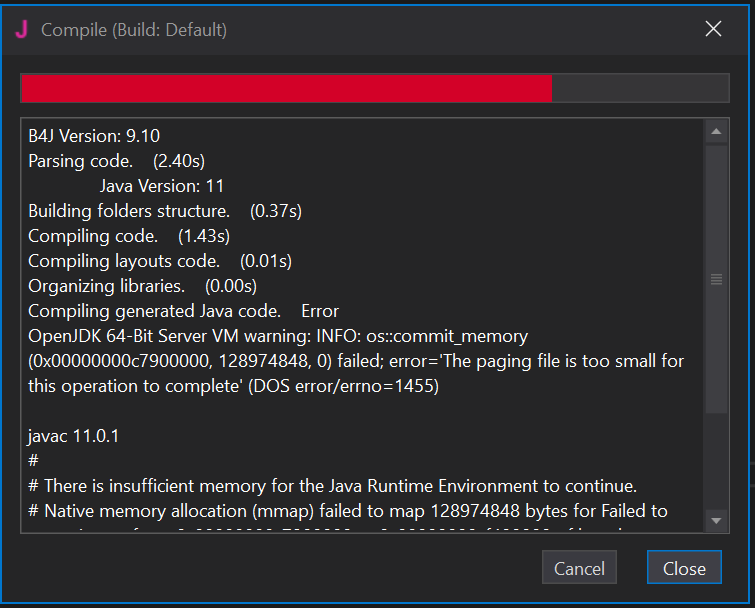Click the "Java Version: 11" log entry
755x608 pixels.
coord(162,186)
